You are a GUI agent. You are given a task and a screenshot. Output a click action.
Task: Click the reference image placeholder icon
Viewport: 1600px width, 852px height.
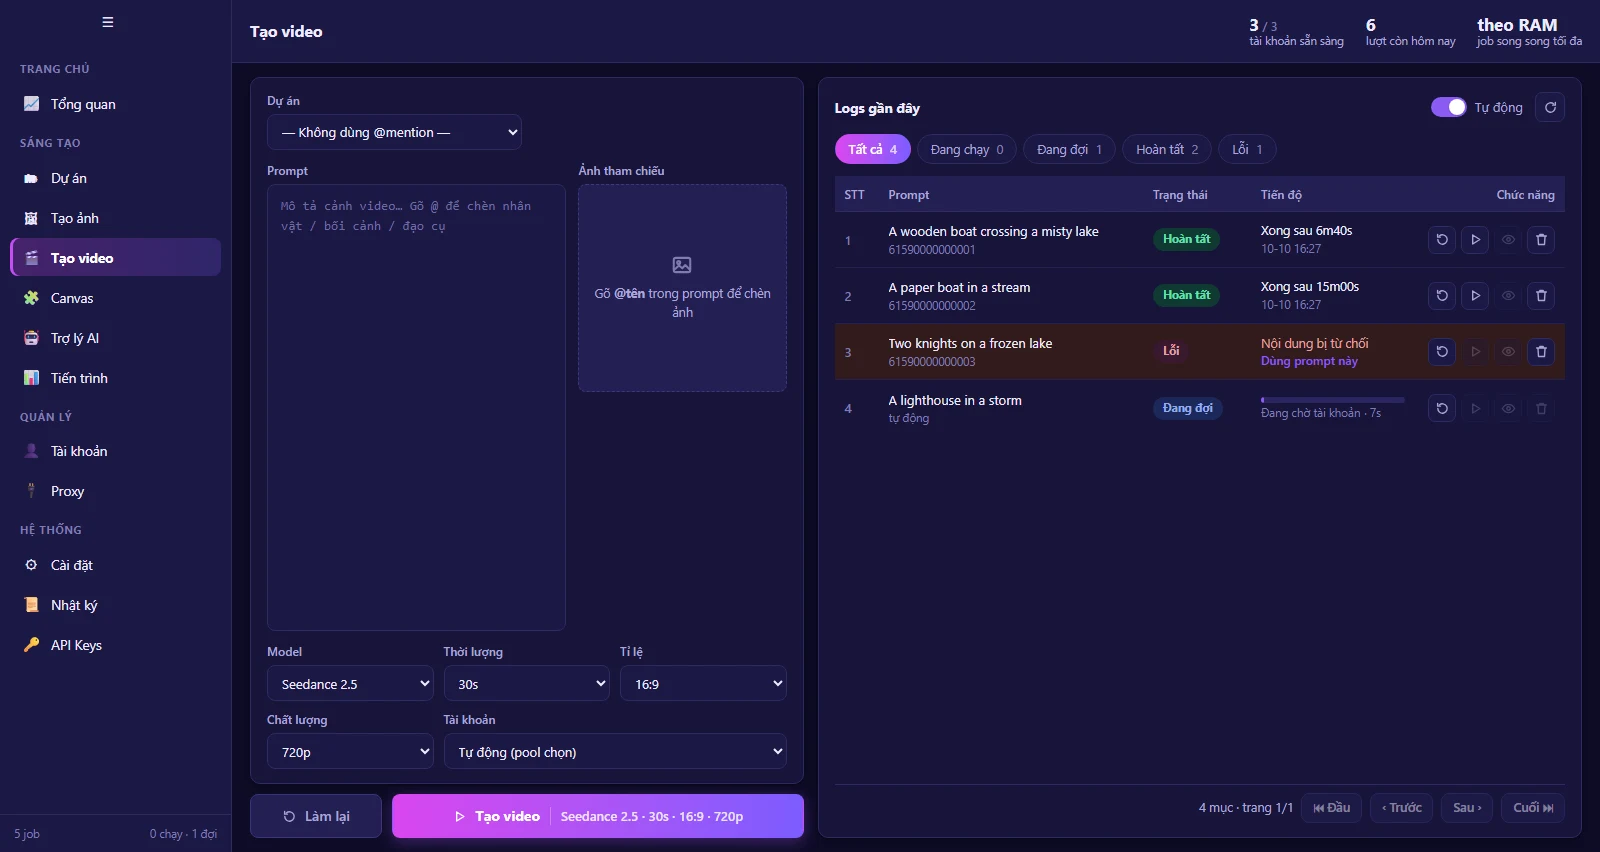(682, 265)
